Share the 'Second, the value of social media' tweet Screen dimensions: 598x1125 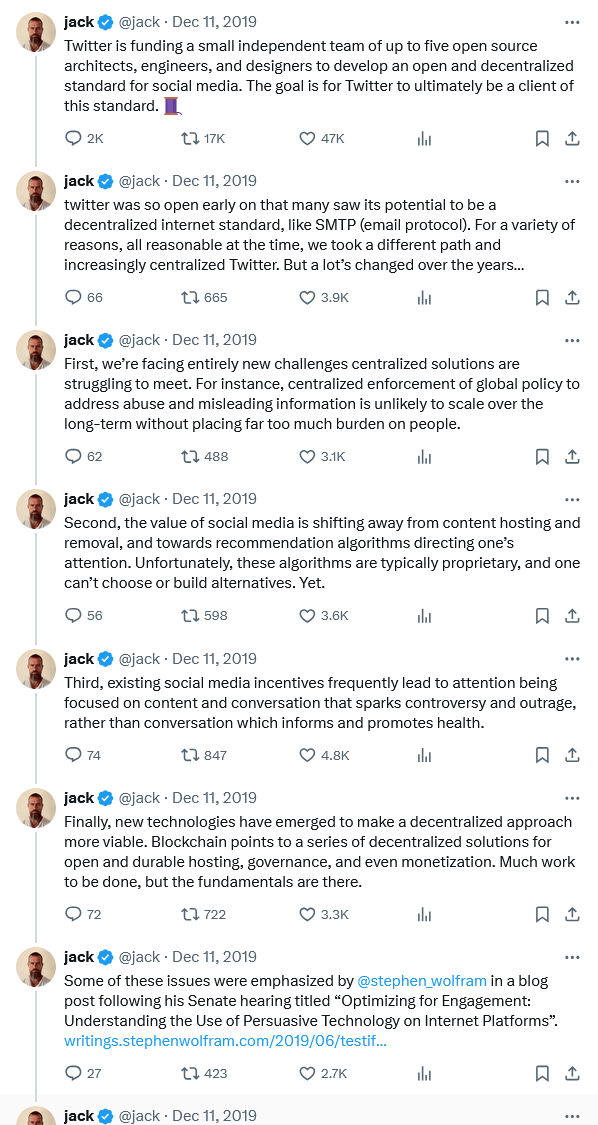pyautogui.click(x=572, y=616)
